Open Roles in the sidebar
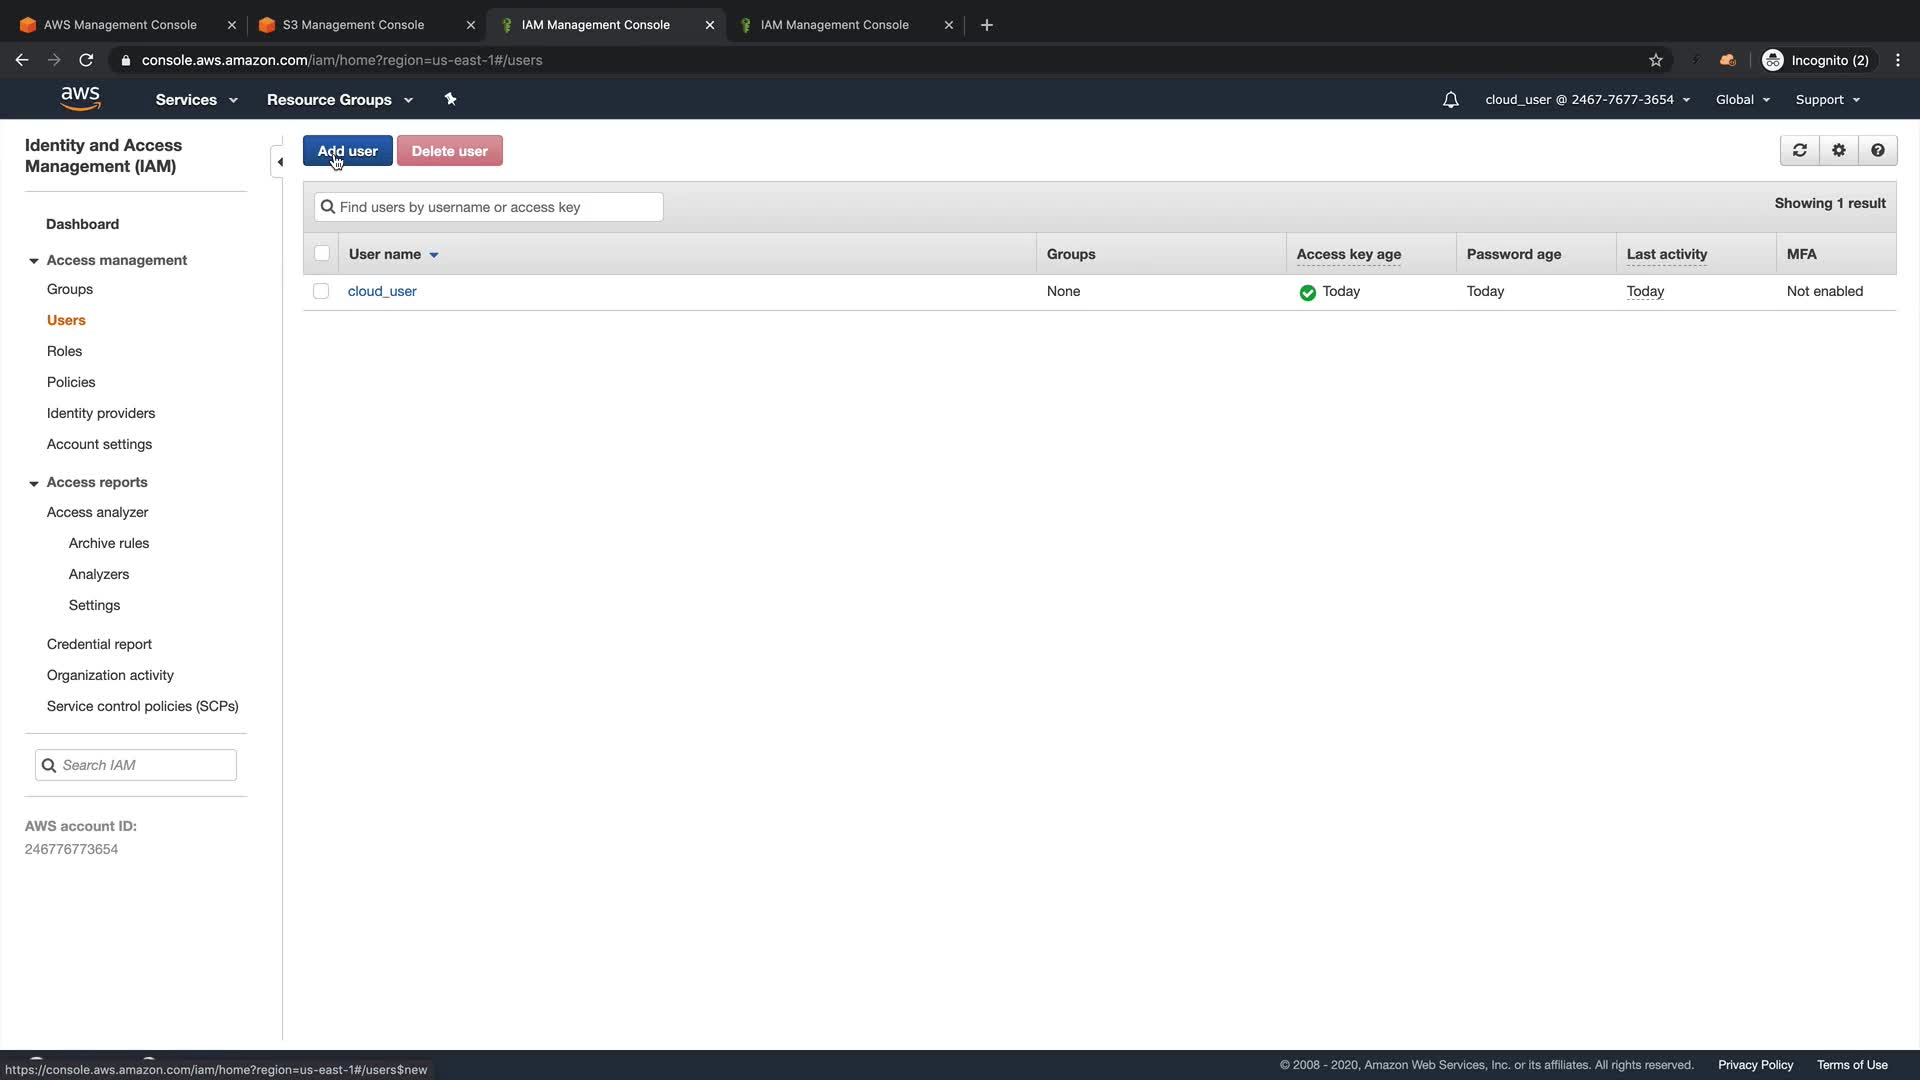The height and width of the screenshot is (1080, 1920). 64,351
